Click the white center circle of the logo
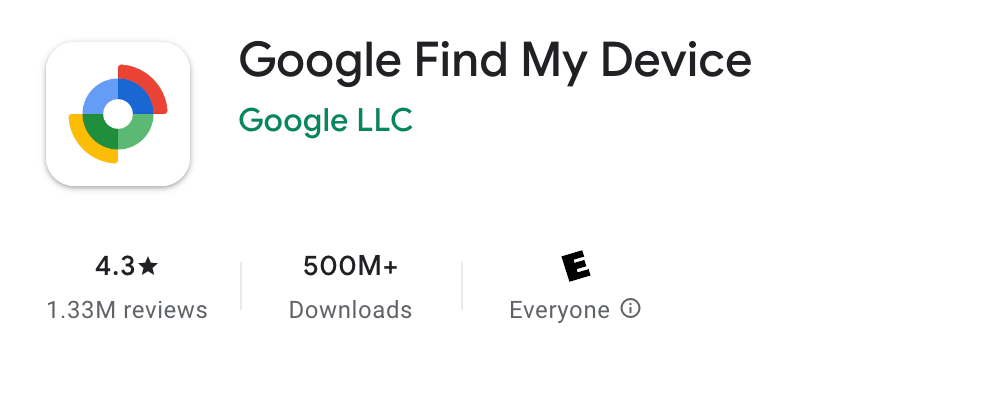The width and height of the screenshot is (994, 404). pos(118,114)
